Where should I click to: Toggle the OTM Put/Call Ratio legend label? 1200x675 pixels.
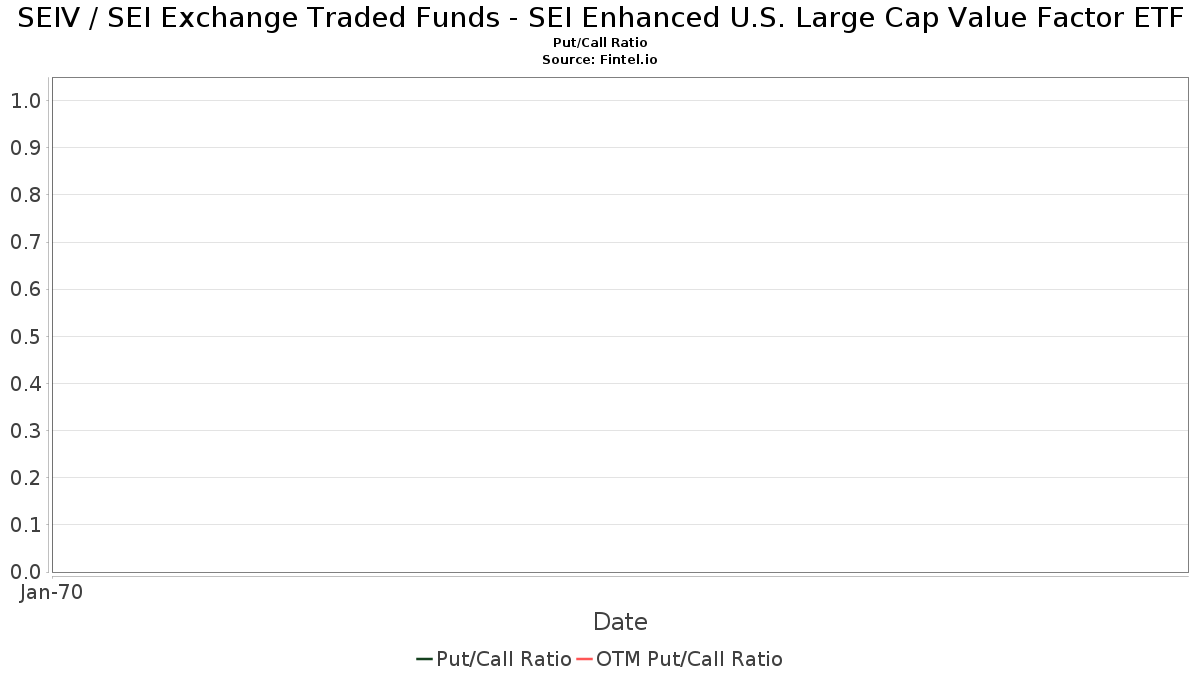coord(689,659)
